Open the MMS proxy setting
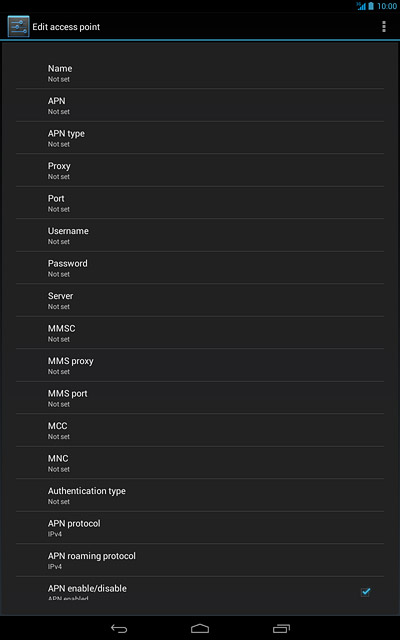Image resolution: width=400 pixels, height=640 pixels. 200,366
